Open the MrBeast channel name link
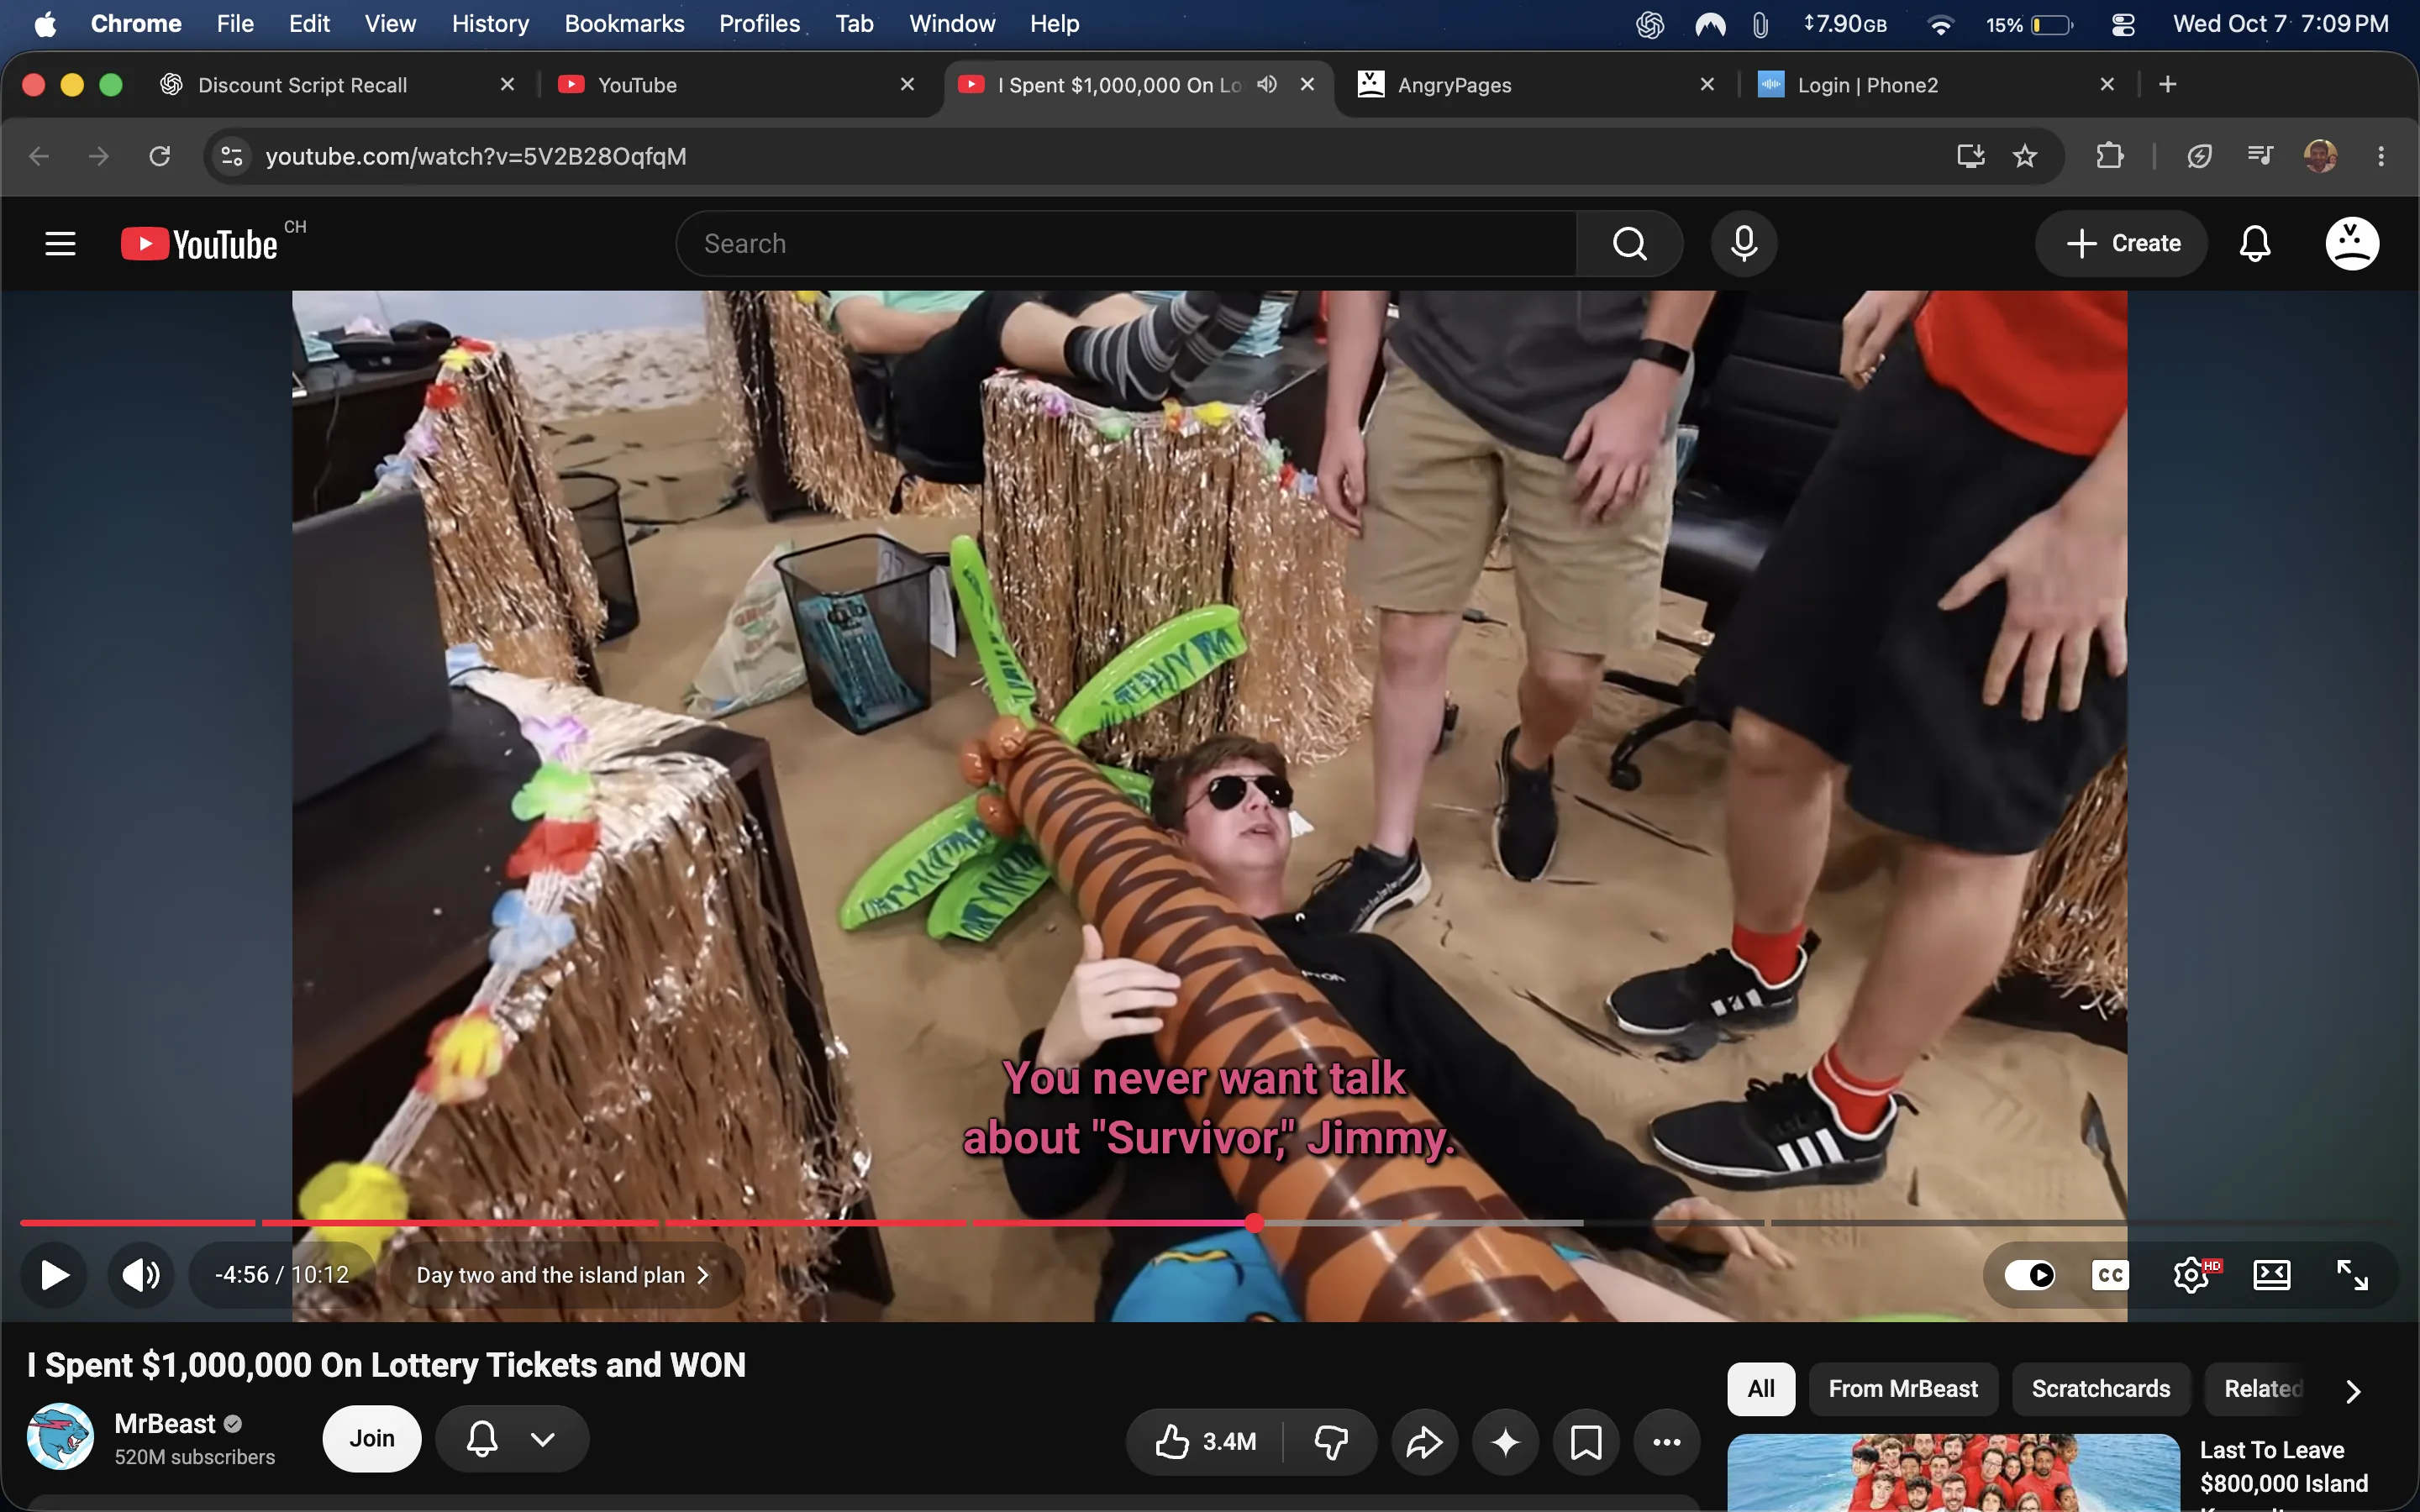 coord(165,1423)
